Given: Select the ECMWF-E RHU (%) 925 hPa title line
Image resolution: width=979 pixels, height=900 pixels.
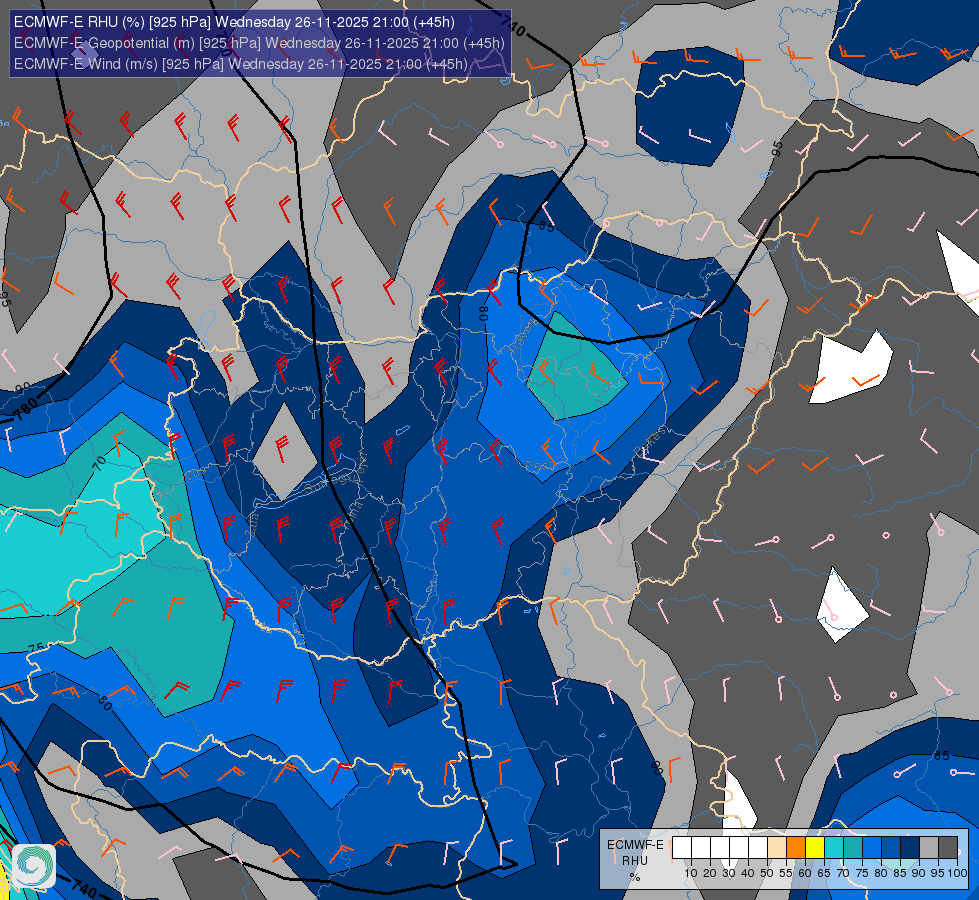Looking at the screenshot, I should coord(234,22).
